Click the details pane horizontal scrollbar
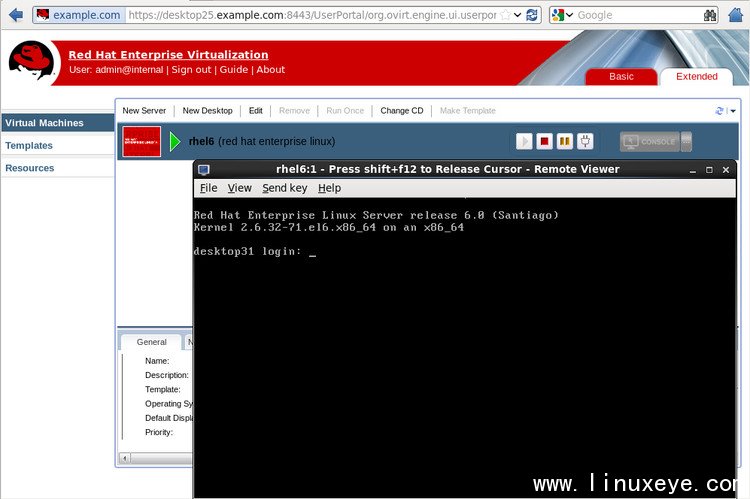The height and width of the screenshot is (499, 750). pos(161,458)
